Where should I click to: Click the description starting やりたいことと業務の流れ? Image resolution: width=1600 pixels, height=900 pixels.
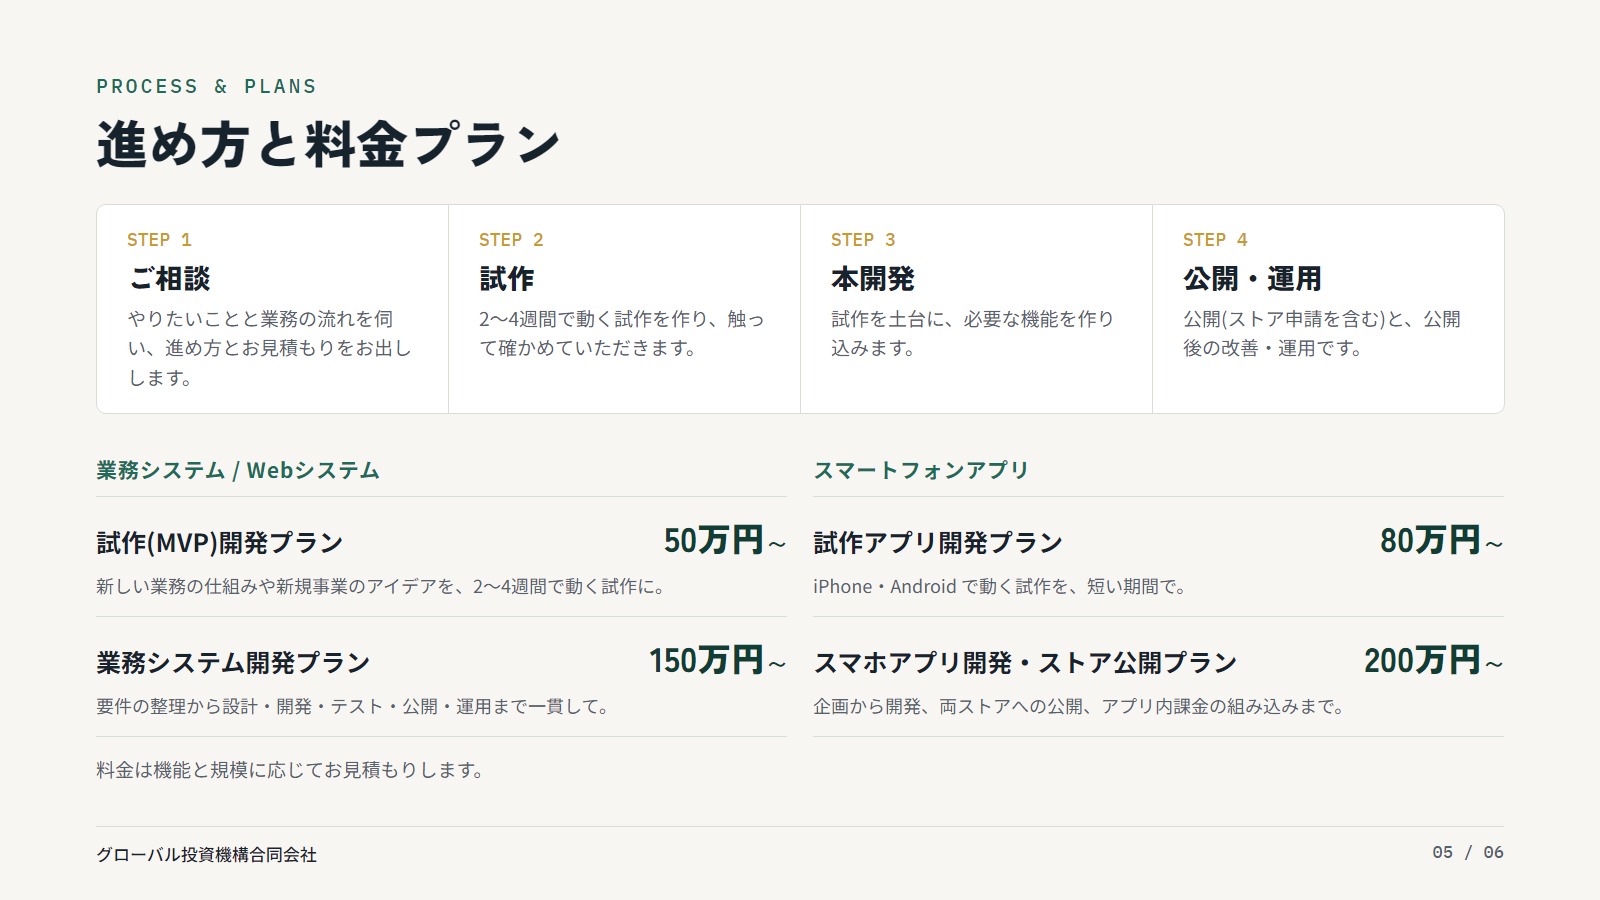269,348
